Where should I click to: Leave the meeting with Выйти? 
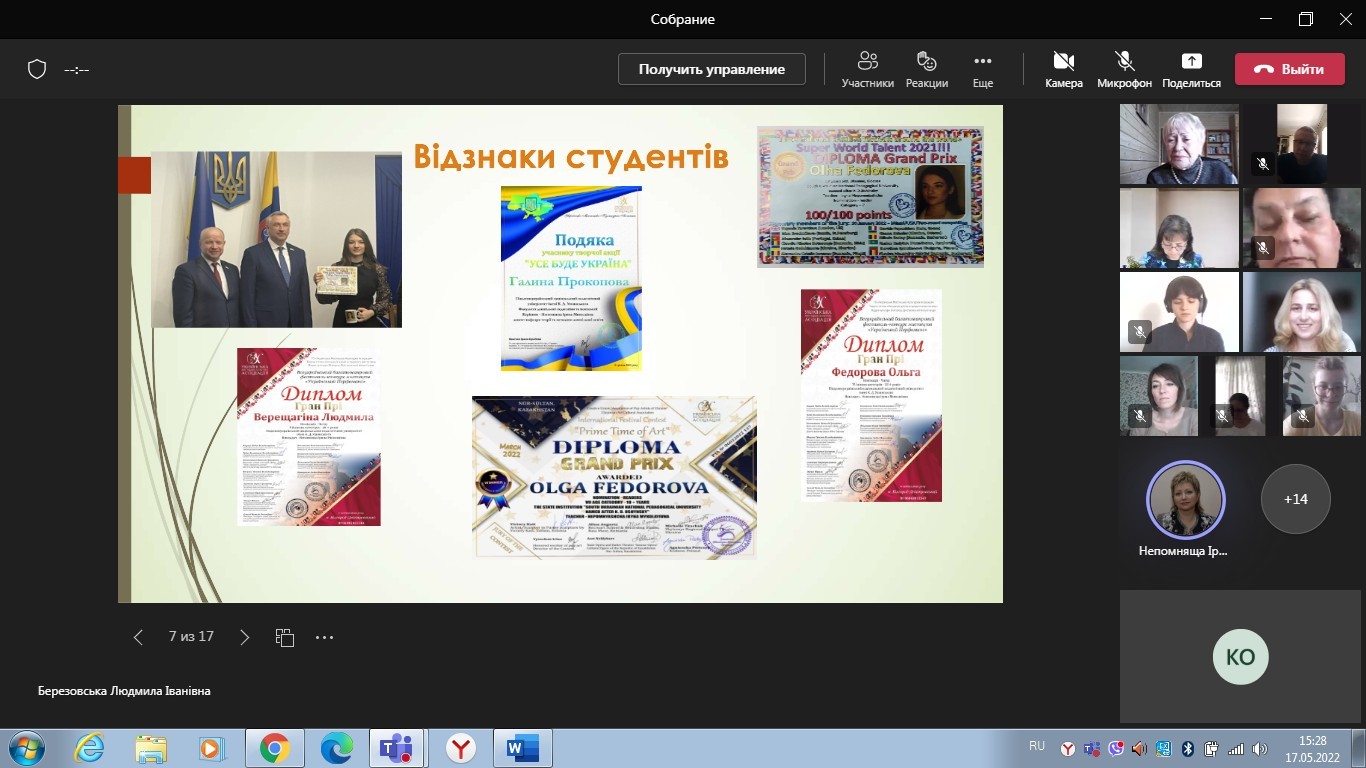coord(1288,69)
